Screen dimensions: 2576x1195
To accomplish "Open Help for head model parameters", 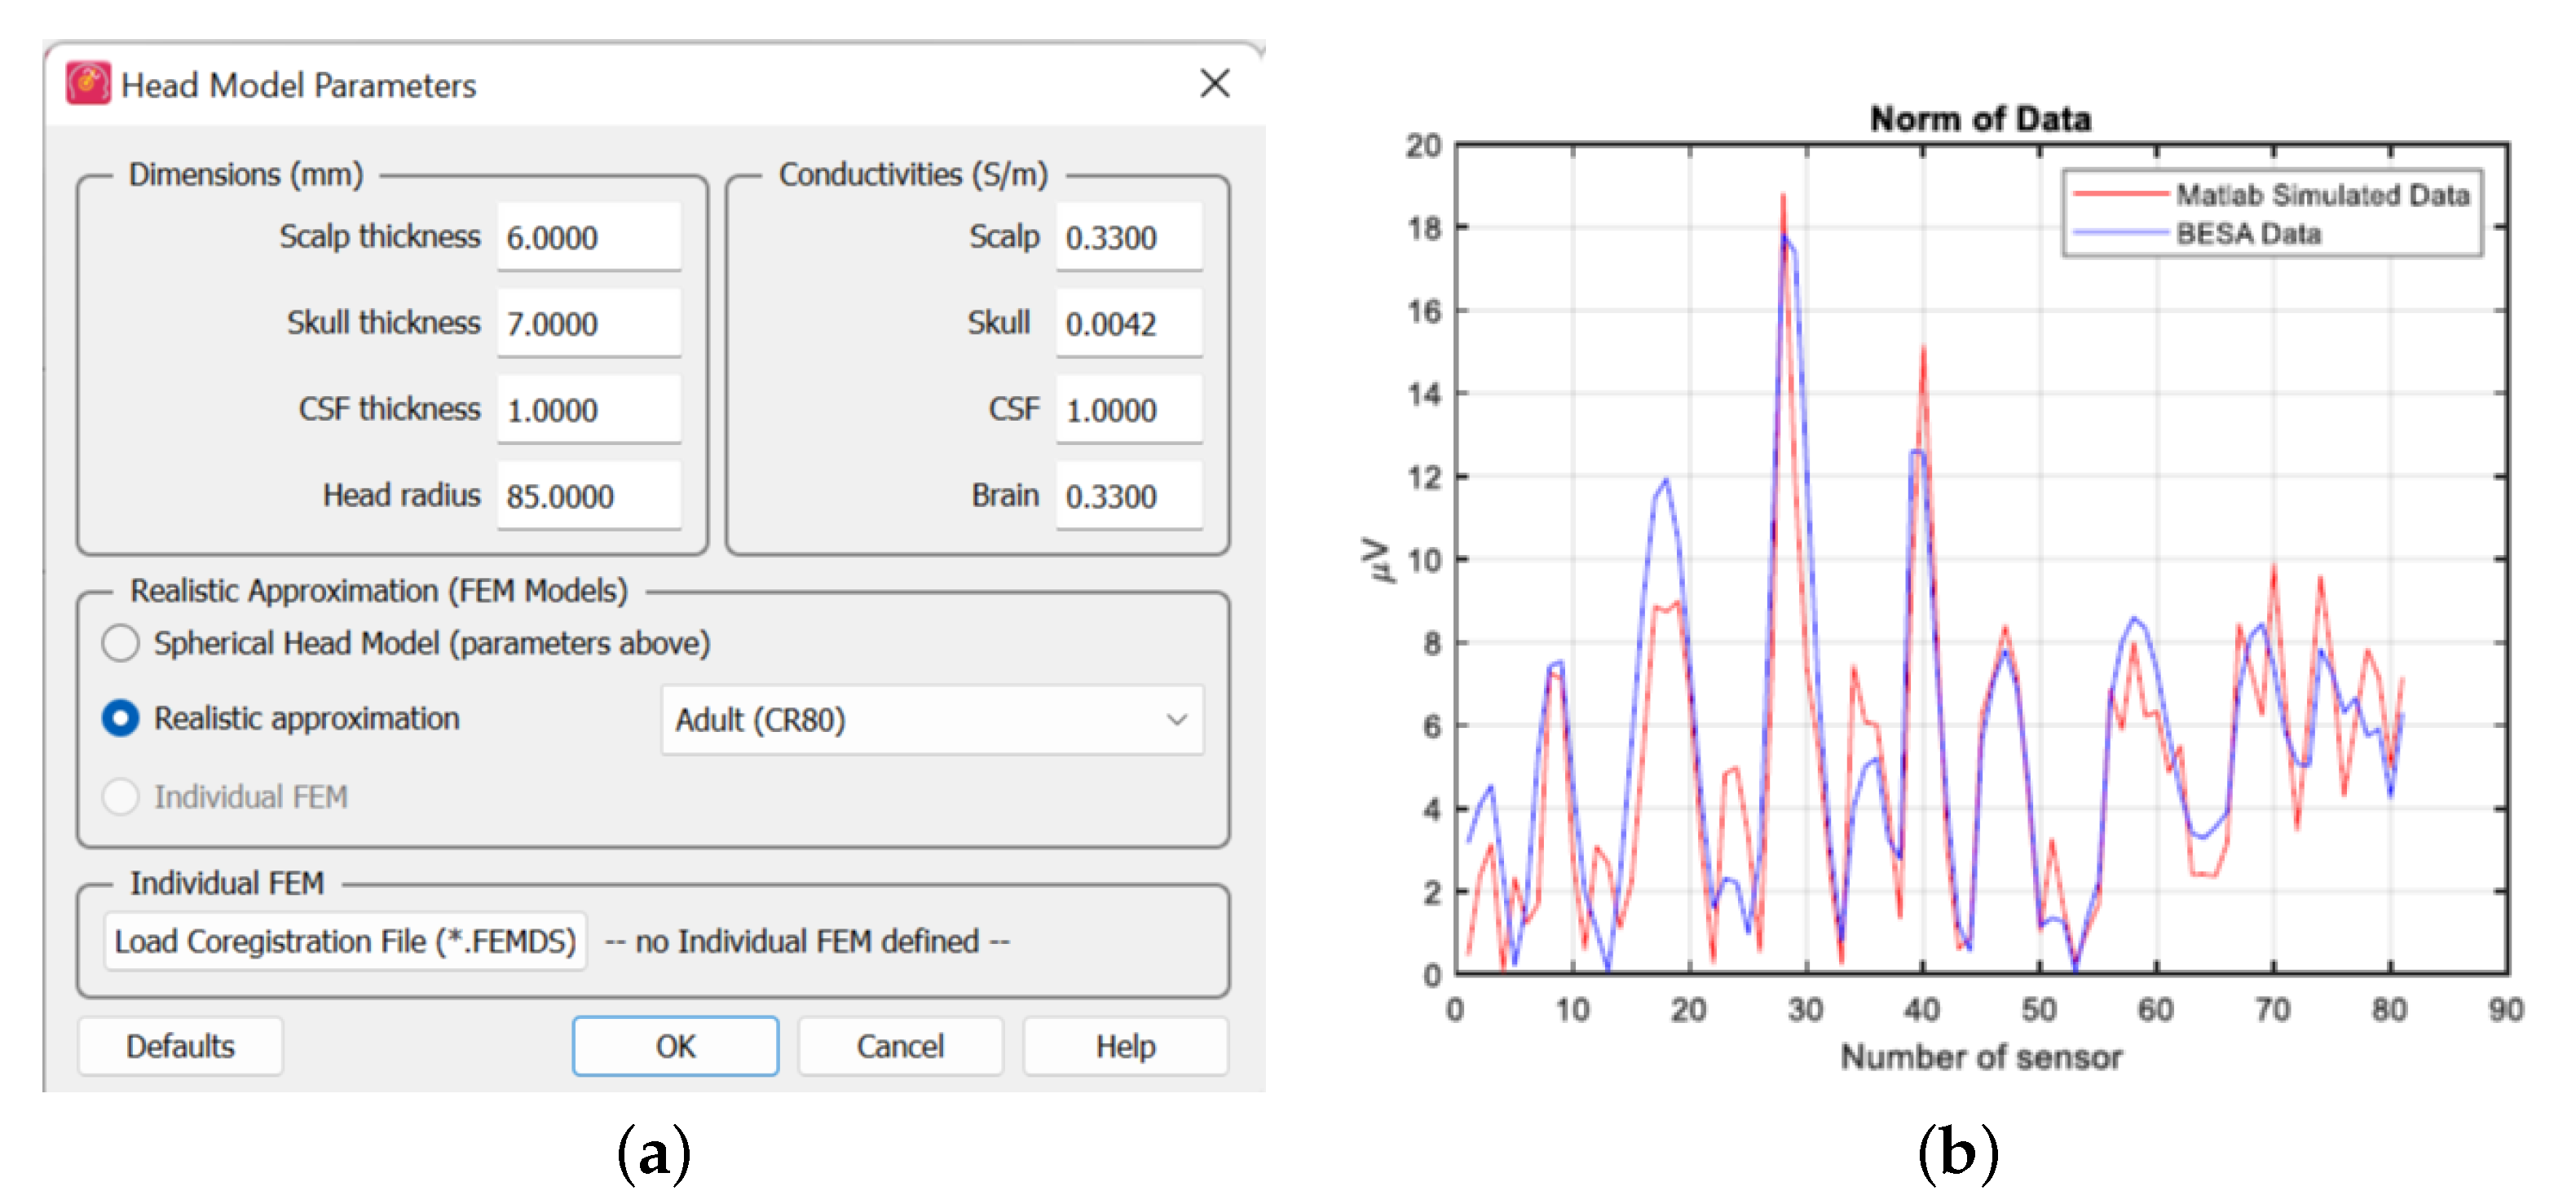I will (x=1124, y=1046).
